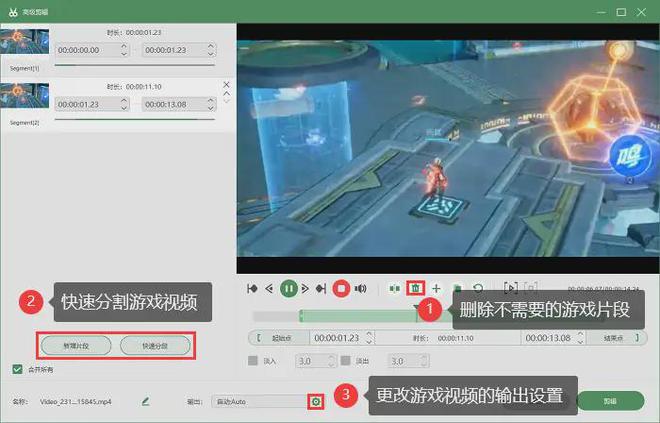Click the Segment[2] label
660x423 pixels.
24,122
